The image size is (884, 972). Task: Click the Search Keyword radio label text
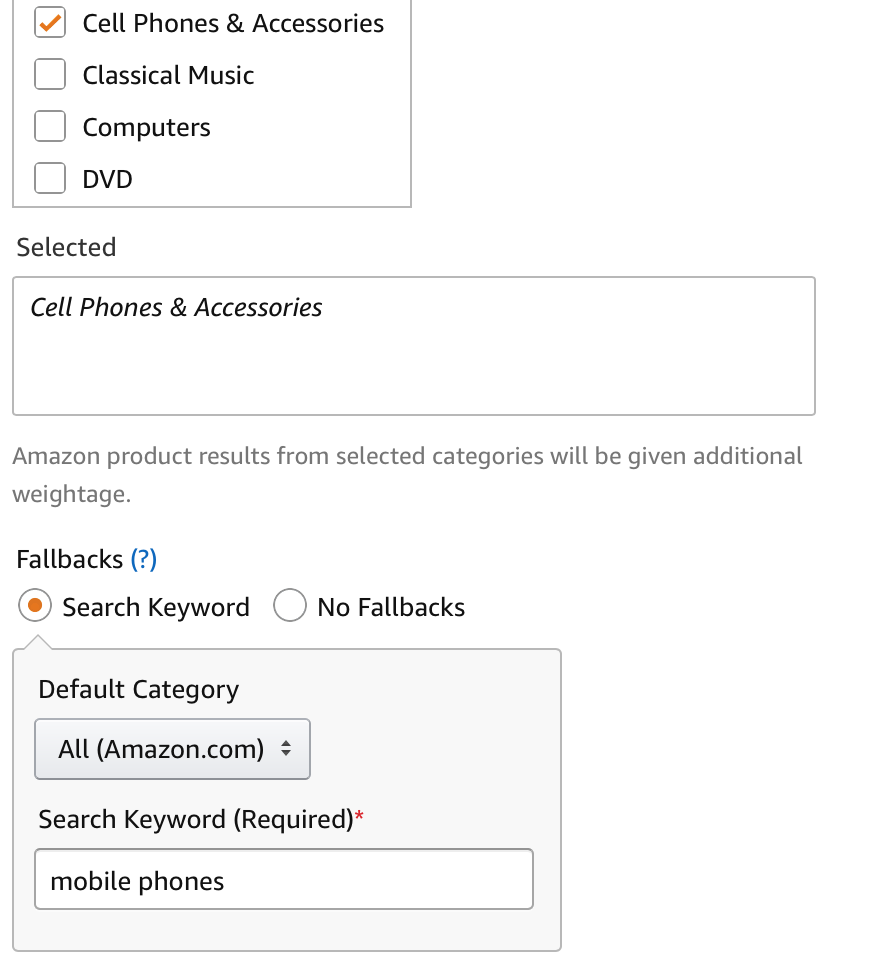(x=156, y=607)
